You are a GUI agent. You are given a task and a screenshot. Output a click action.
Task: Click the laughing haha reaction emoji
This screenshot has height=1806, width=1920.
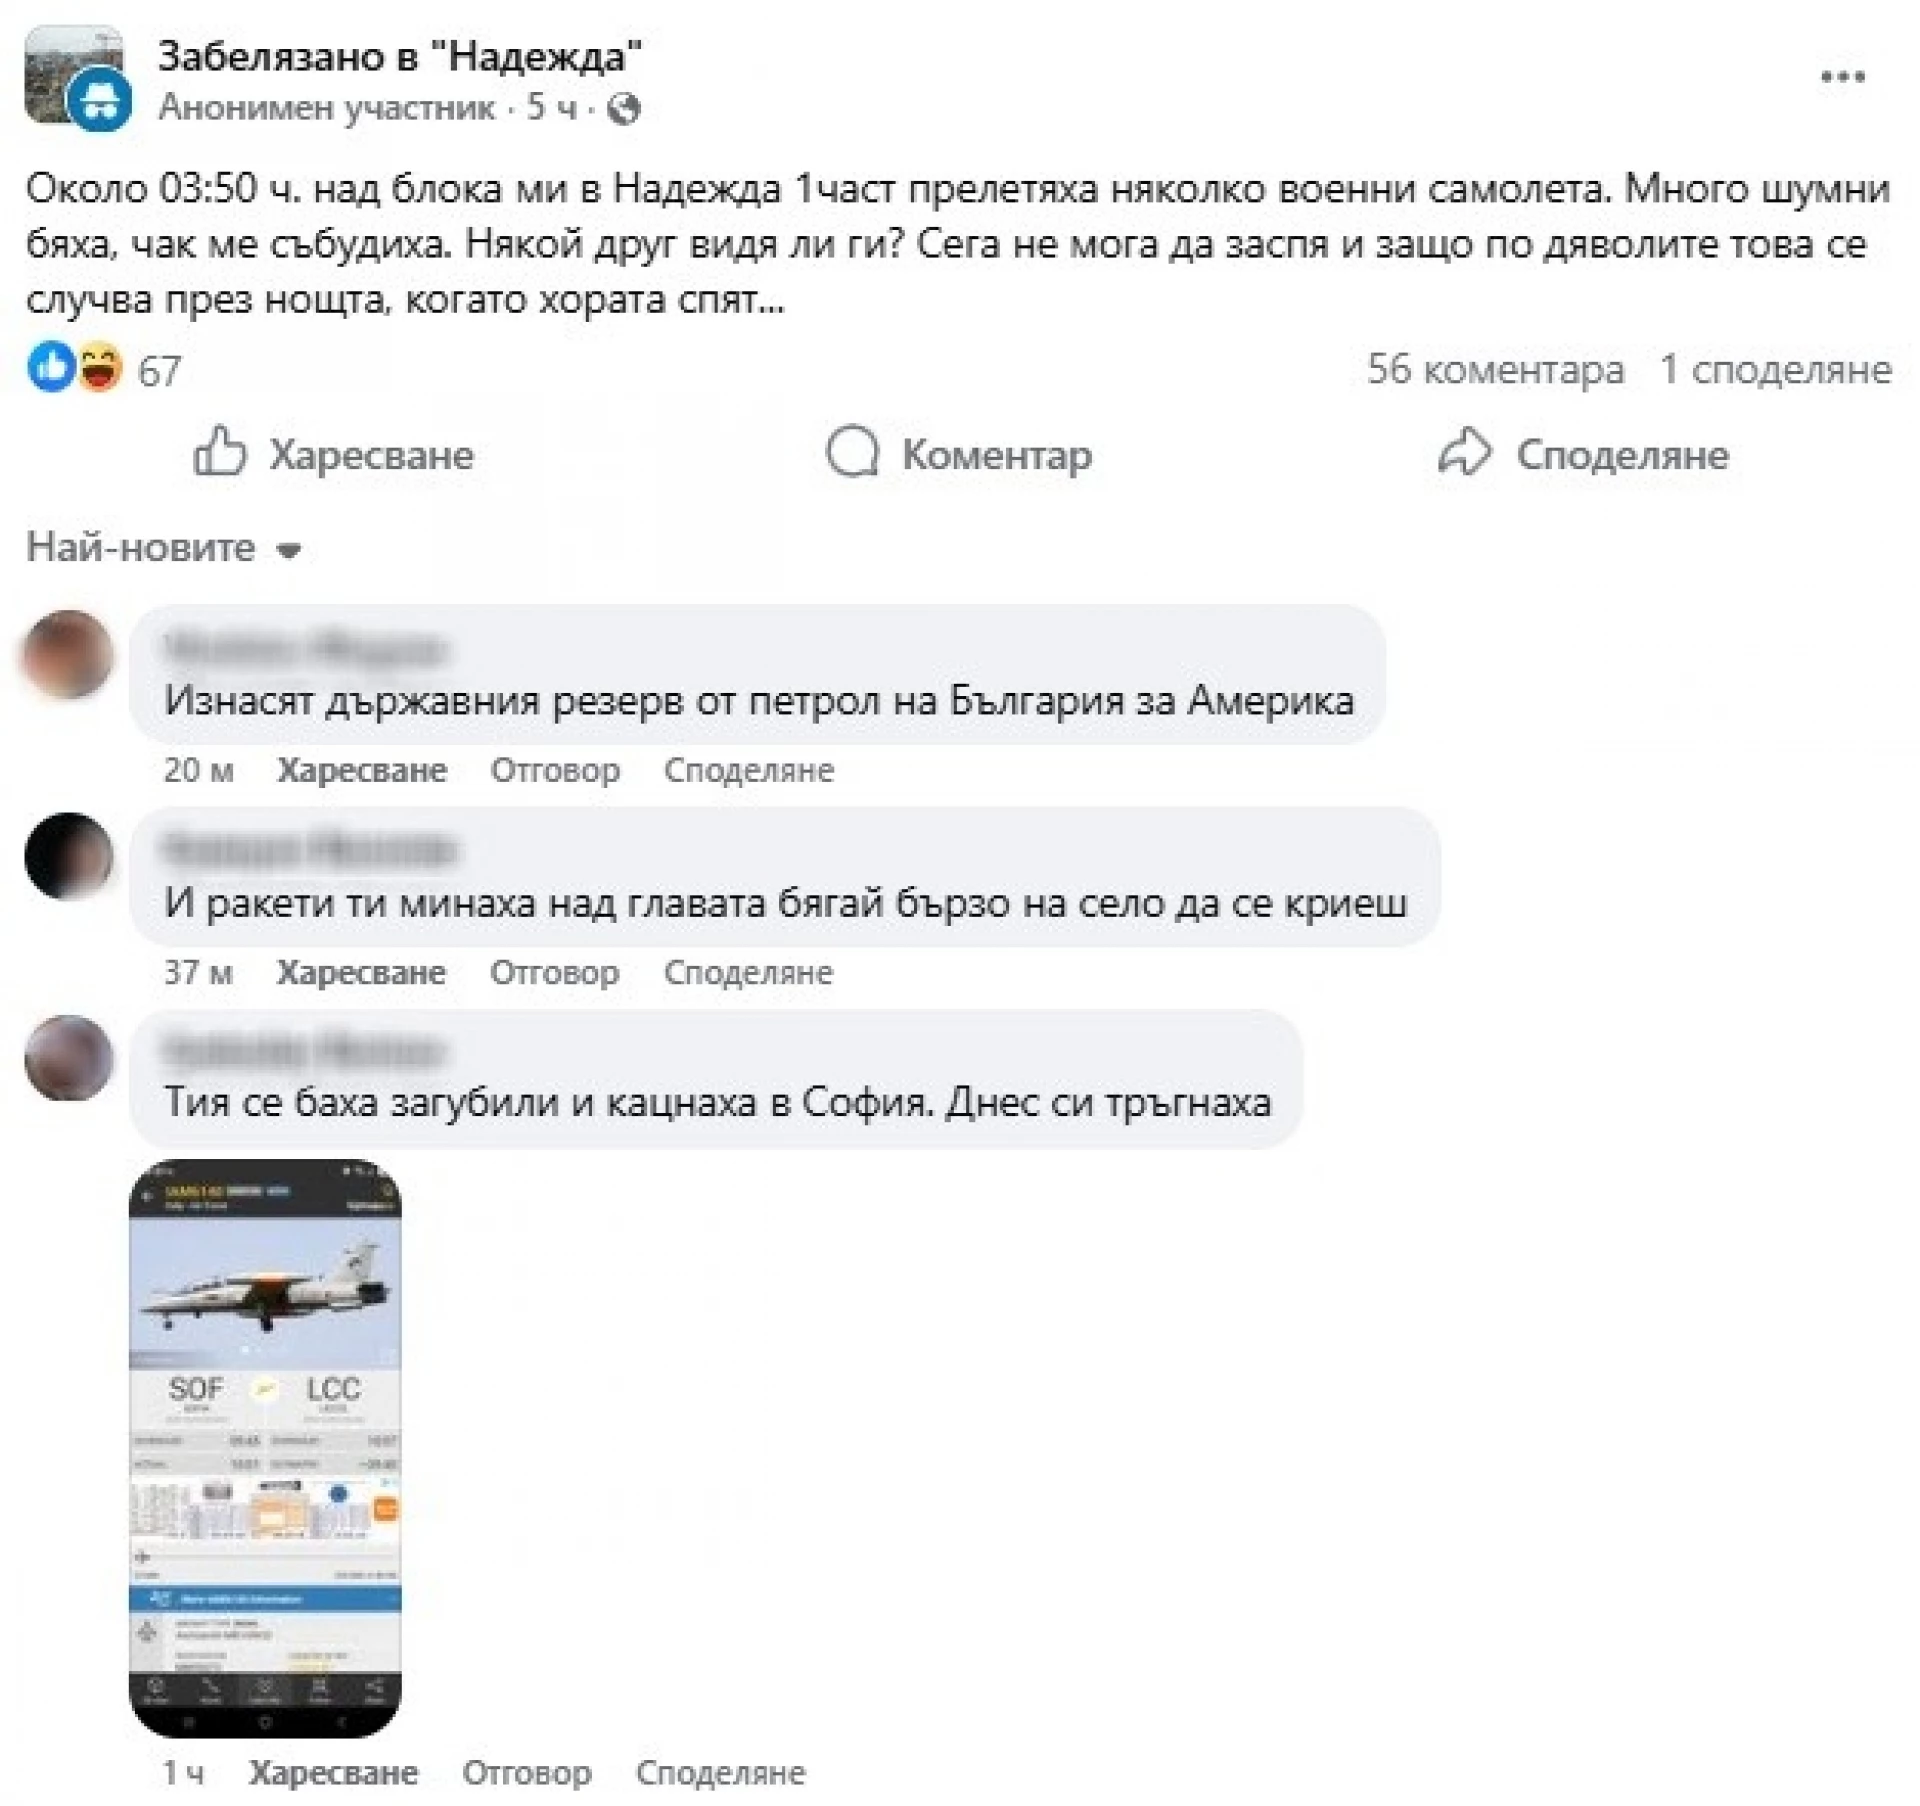tap(98, 367)
